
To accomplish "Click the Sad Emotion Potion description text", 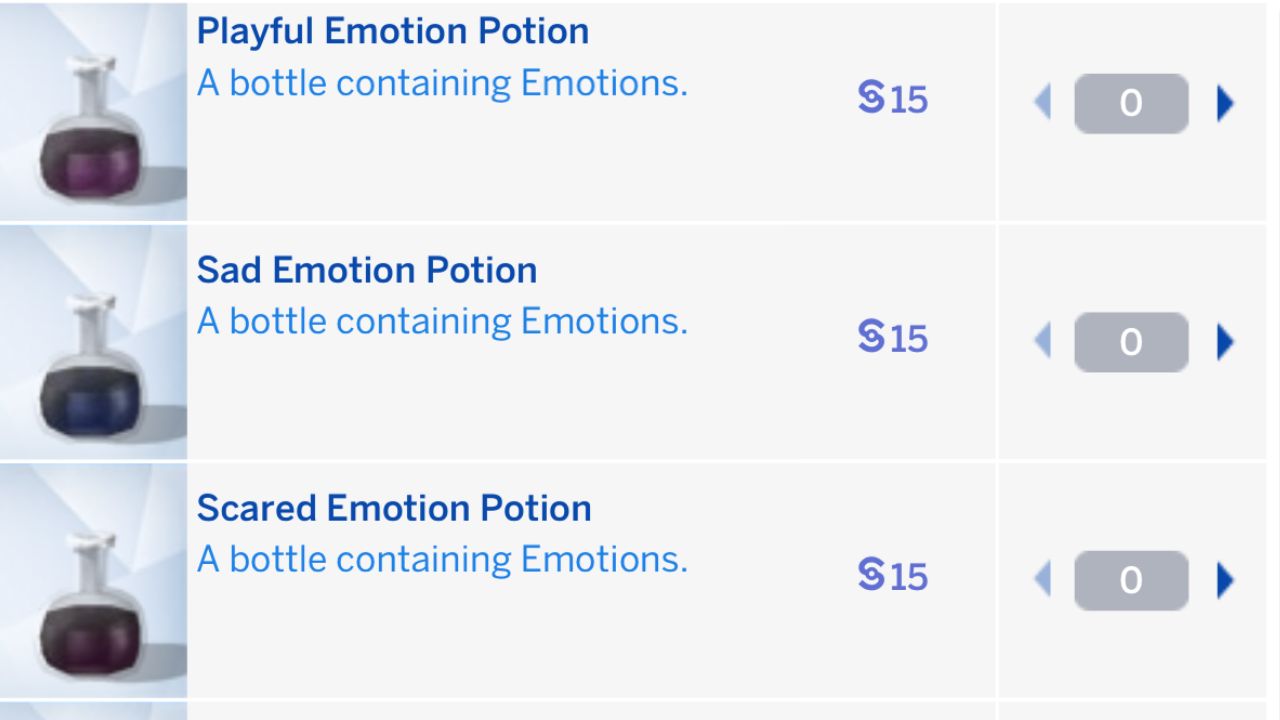I will tap(442, 322).
